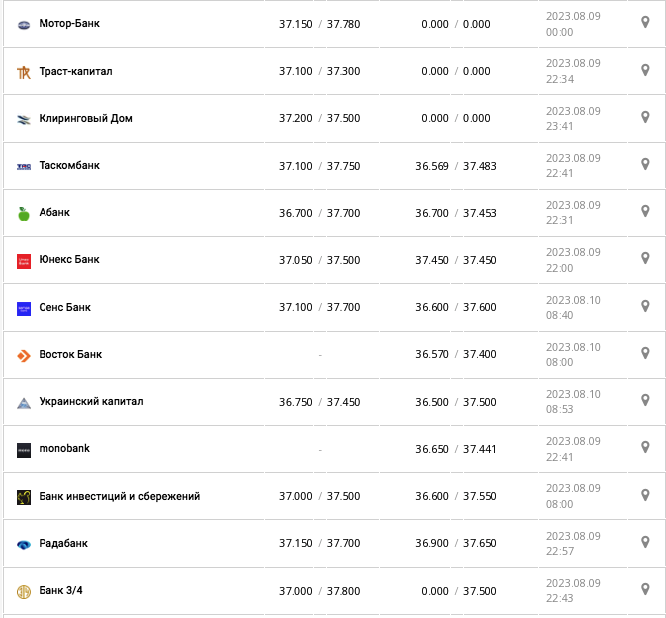Open map pin for Радабанк
The image size is (666, 618).
[x=645, y=542]
